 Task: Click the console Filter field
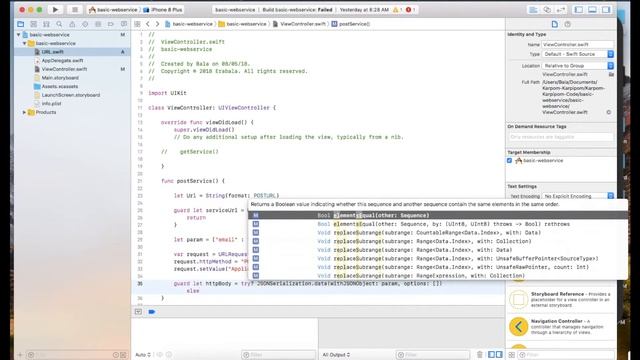tap(433, 355)
